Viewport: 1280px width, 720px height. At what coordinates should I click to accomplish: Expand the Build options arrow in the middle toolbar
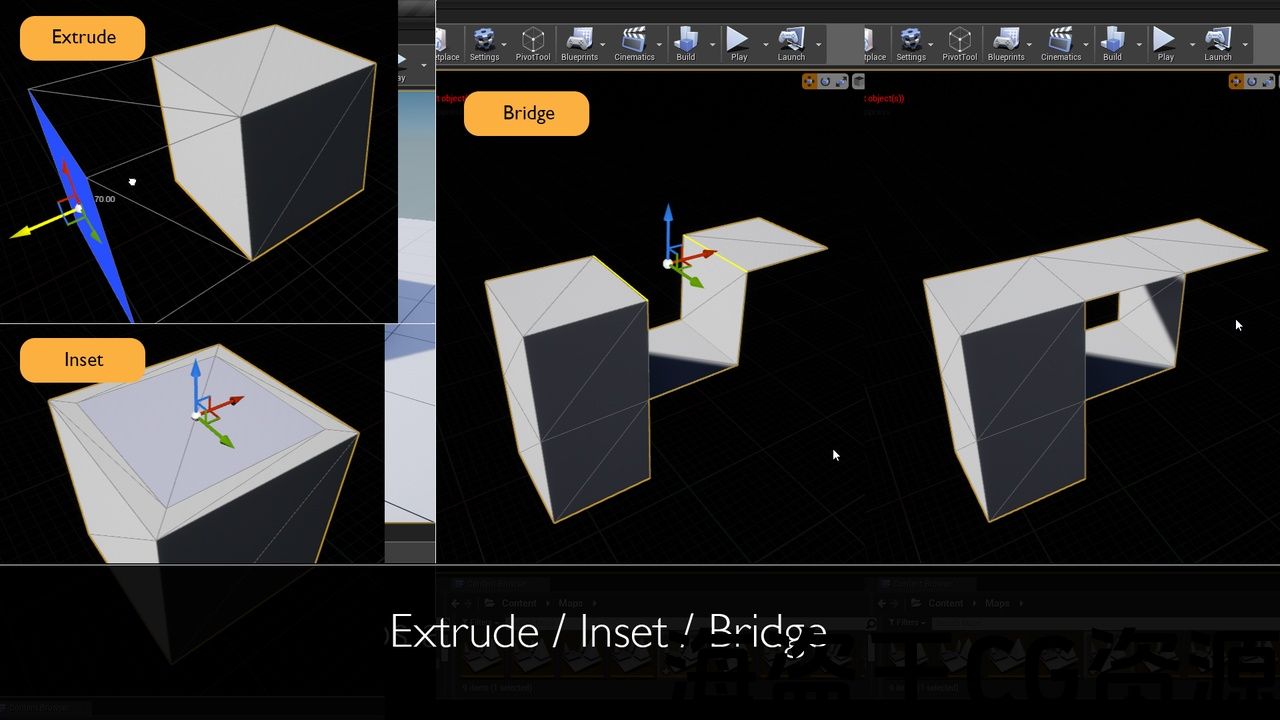pos(712,45)
